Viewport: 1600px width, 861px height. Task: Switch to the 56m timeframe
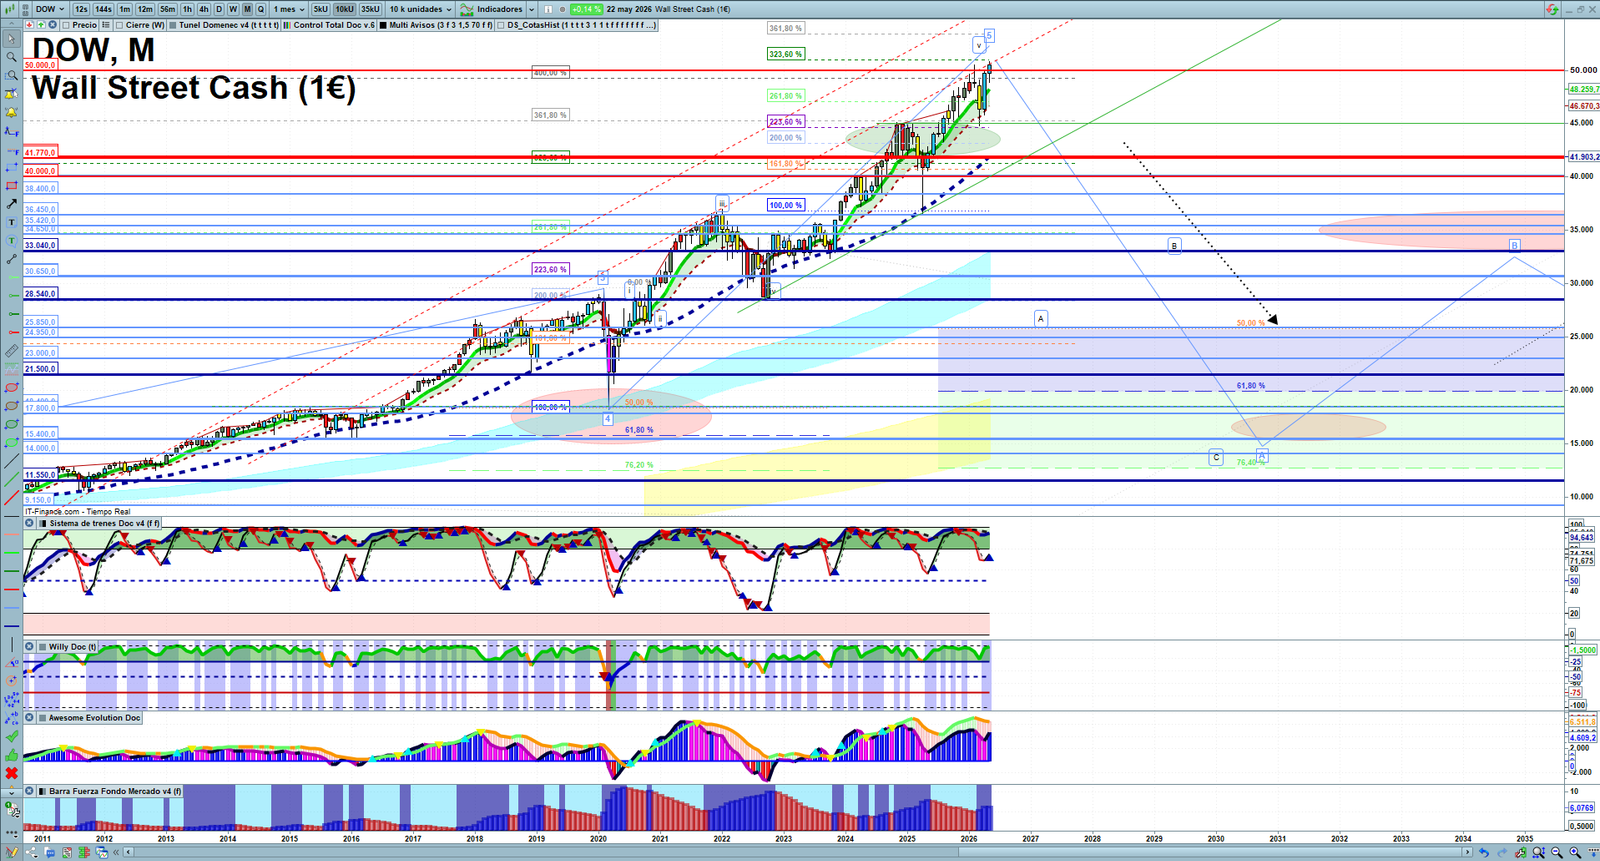(167, 9)
